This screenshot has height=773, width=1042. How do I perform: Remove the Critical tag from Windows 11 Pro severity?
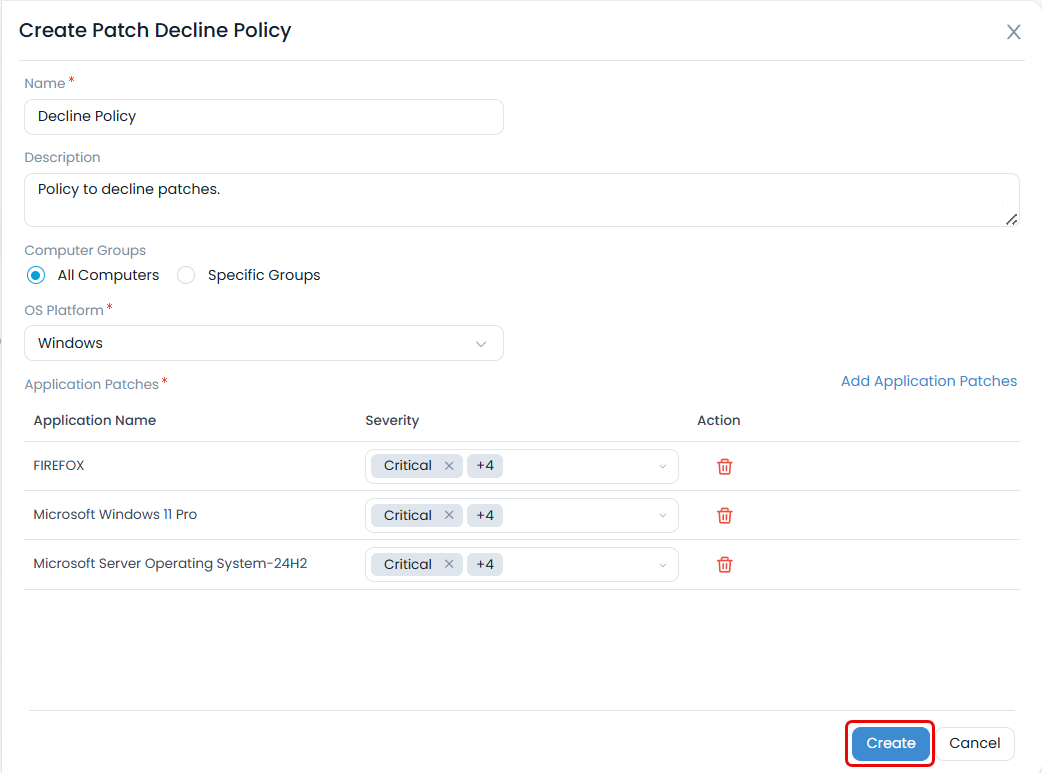(449, 515)
